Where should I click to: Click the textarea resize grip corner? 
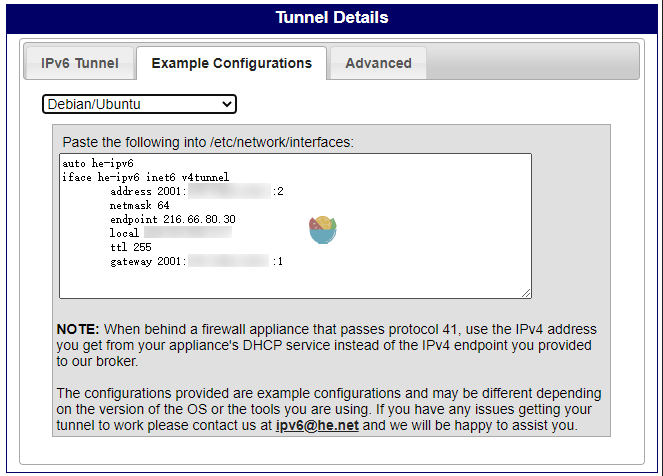pyautogui.click(x=526, y=292)
